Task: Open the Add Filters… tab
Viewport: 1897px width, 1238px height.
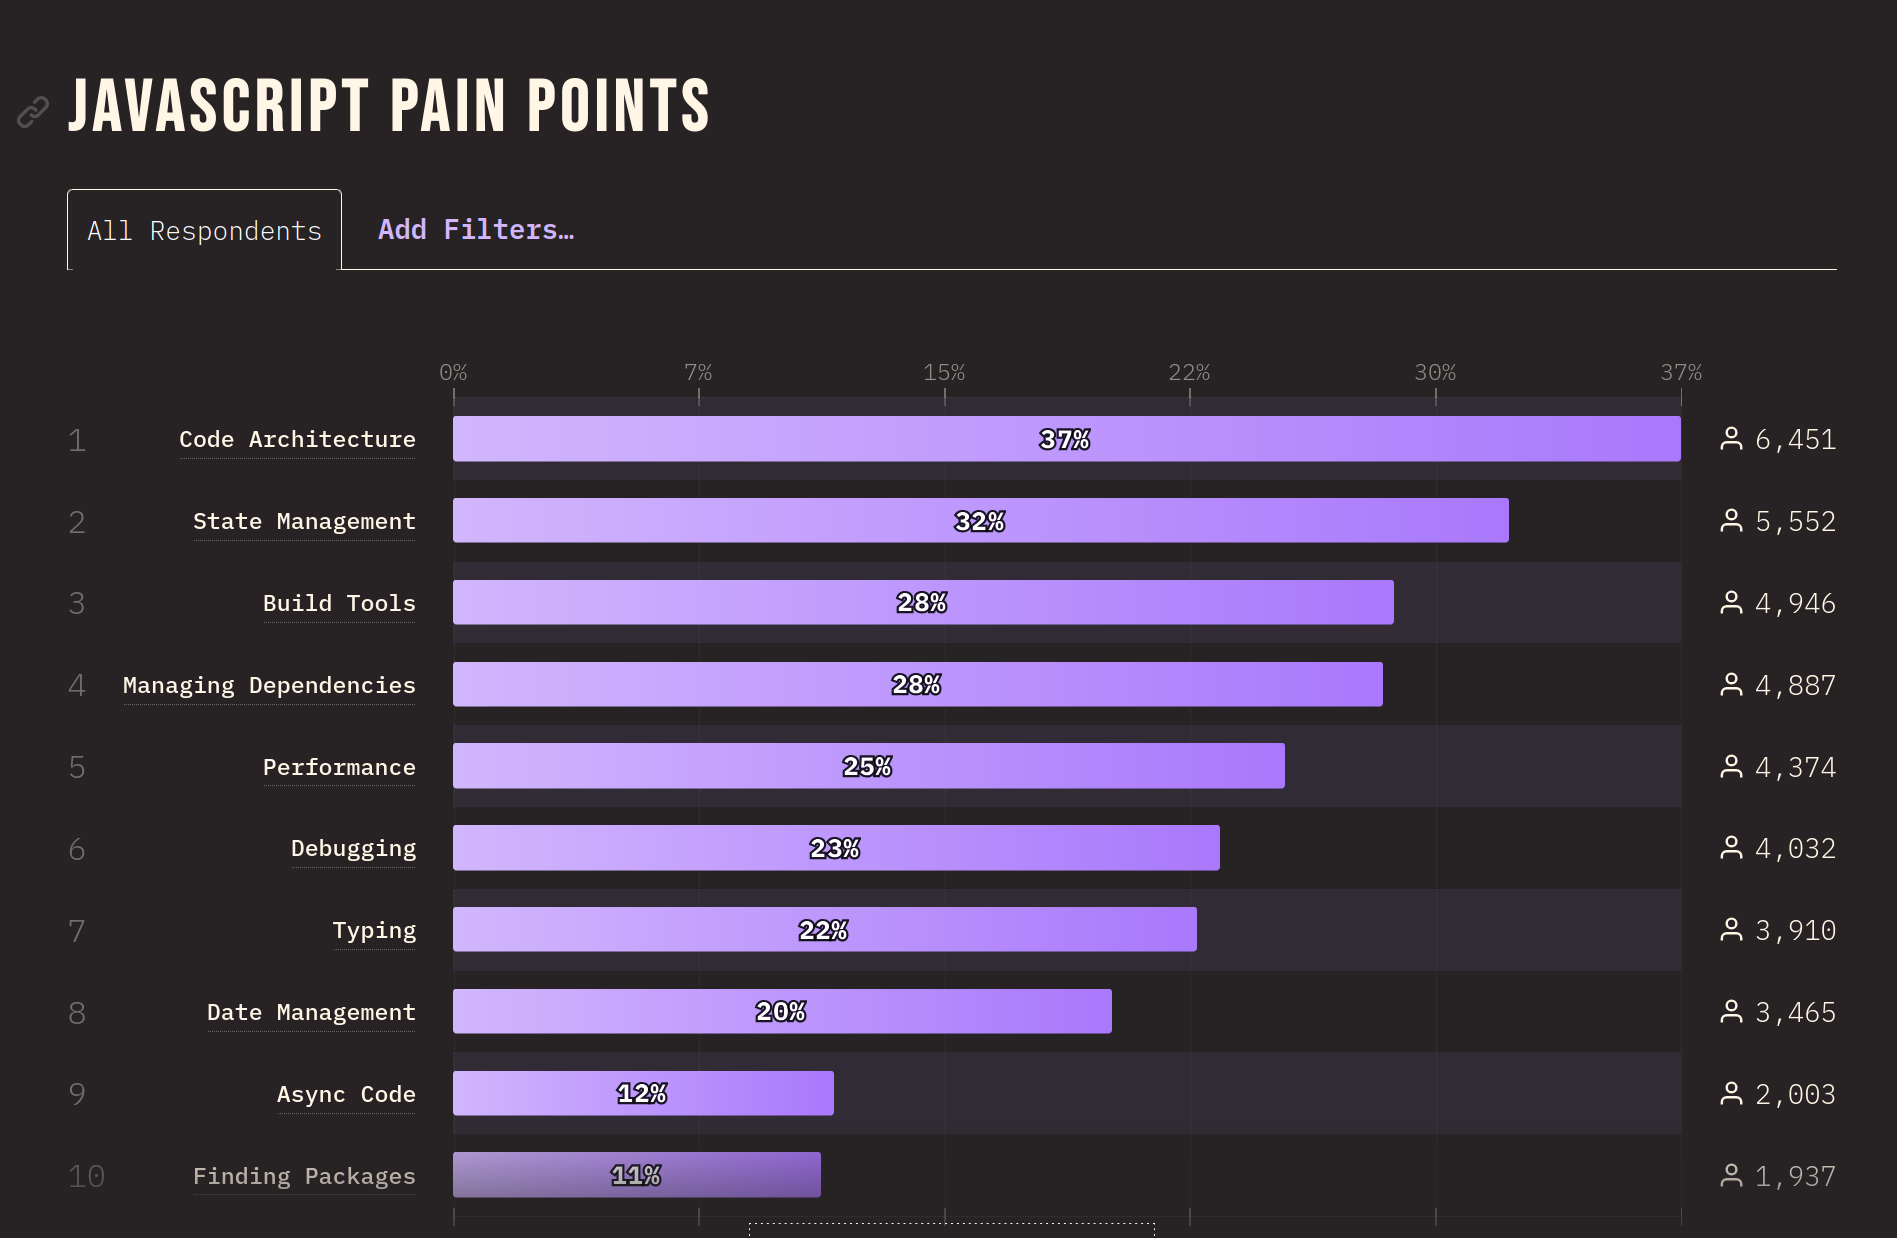Action: (x=476, y=230)
